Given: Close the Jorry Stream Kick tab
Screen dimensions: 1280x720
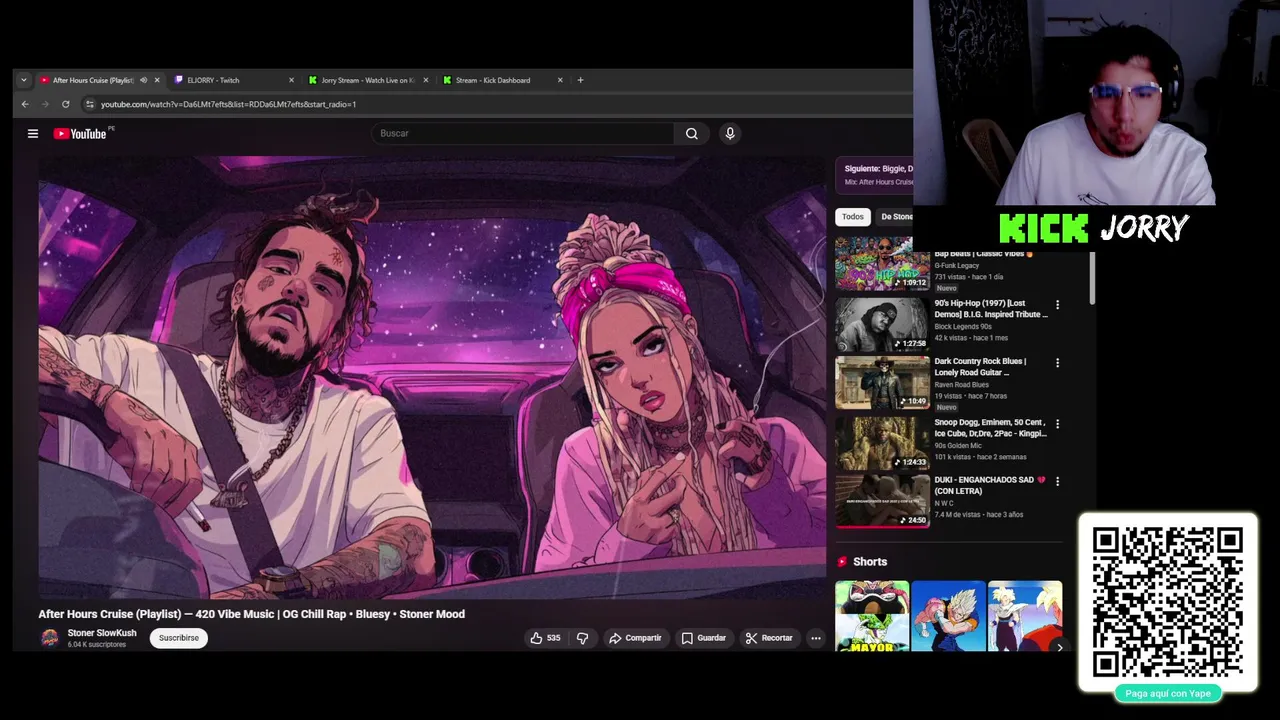Looking at the screenshot, I should (426, 80).
